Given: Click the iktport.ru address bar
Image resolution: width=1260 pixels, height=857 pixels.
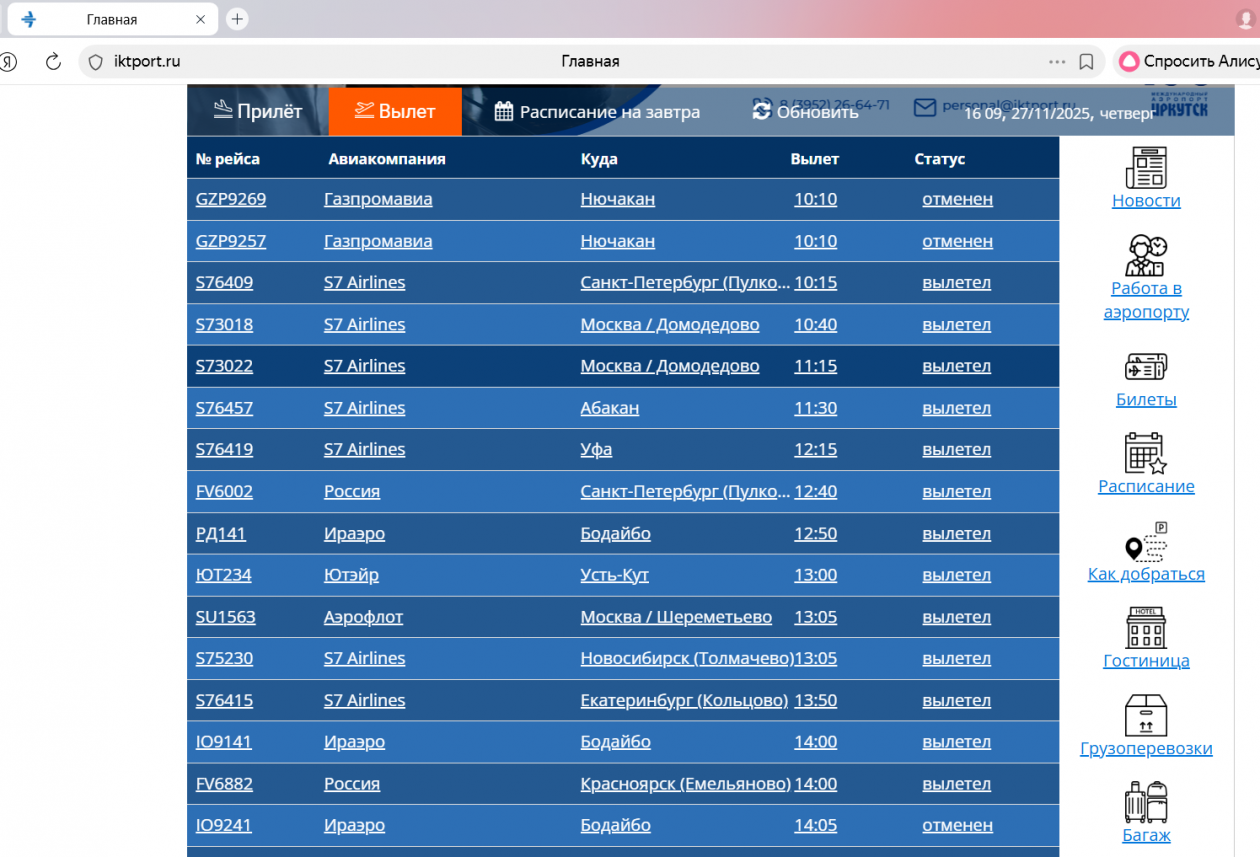Looking at the screenshot, I should pos(400,62).
